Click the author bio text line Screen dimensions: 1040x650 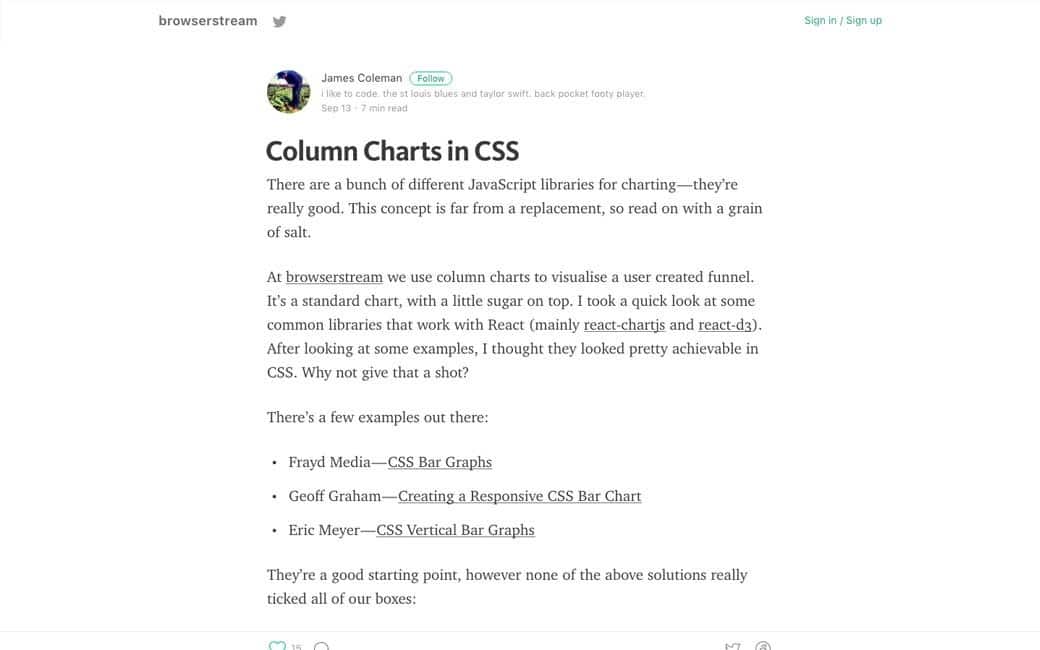[483, 94]
